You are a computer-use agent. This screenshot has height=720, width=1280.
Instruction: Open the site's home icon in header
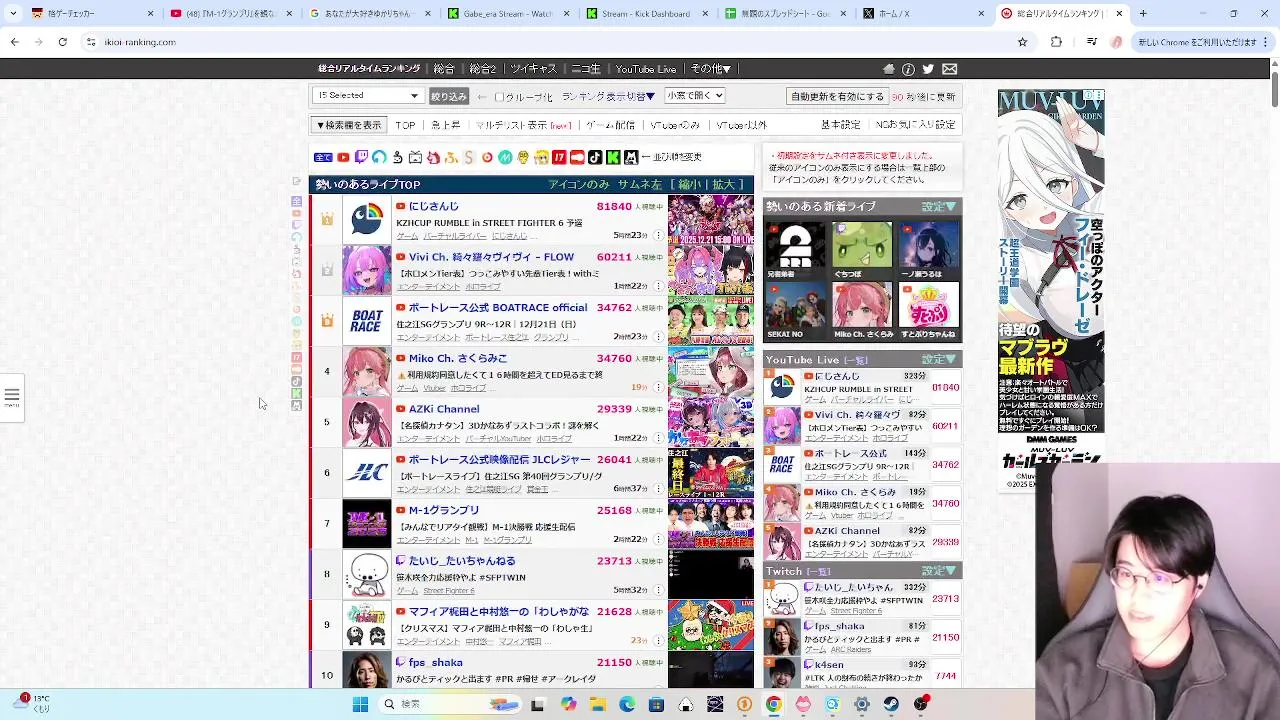point(888,69)
